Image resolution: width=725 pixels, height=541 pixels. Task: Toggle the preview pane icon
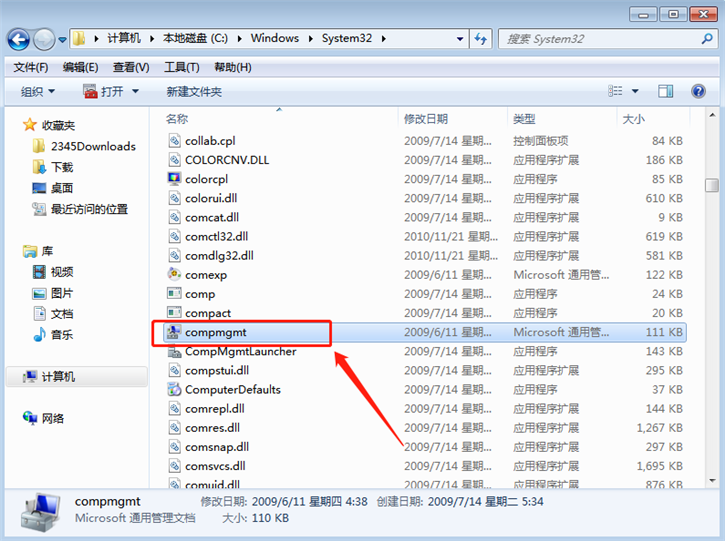(x=665, y=91)
